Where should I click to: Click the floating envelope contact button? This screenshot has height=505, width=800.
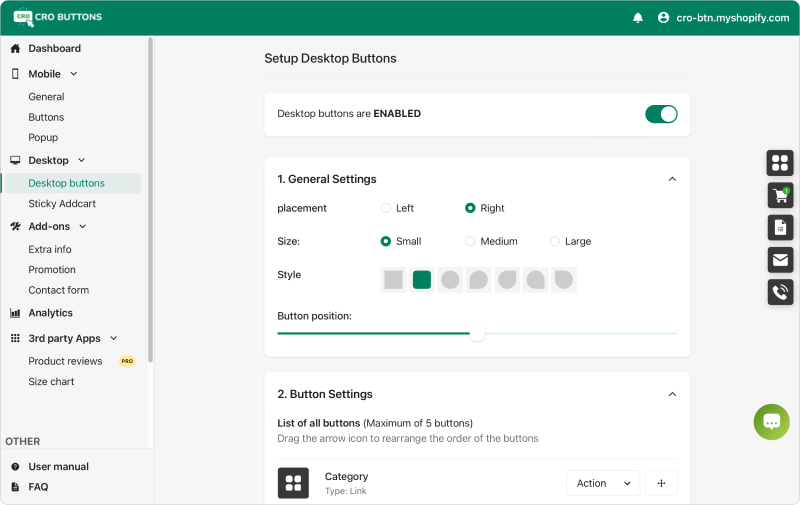point(780,260)
